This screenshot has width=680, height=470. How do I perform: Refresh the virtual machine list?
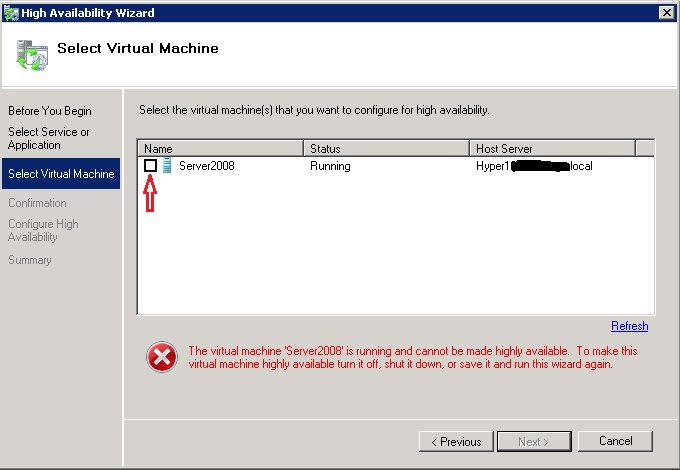click(x=629, y=326)
